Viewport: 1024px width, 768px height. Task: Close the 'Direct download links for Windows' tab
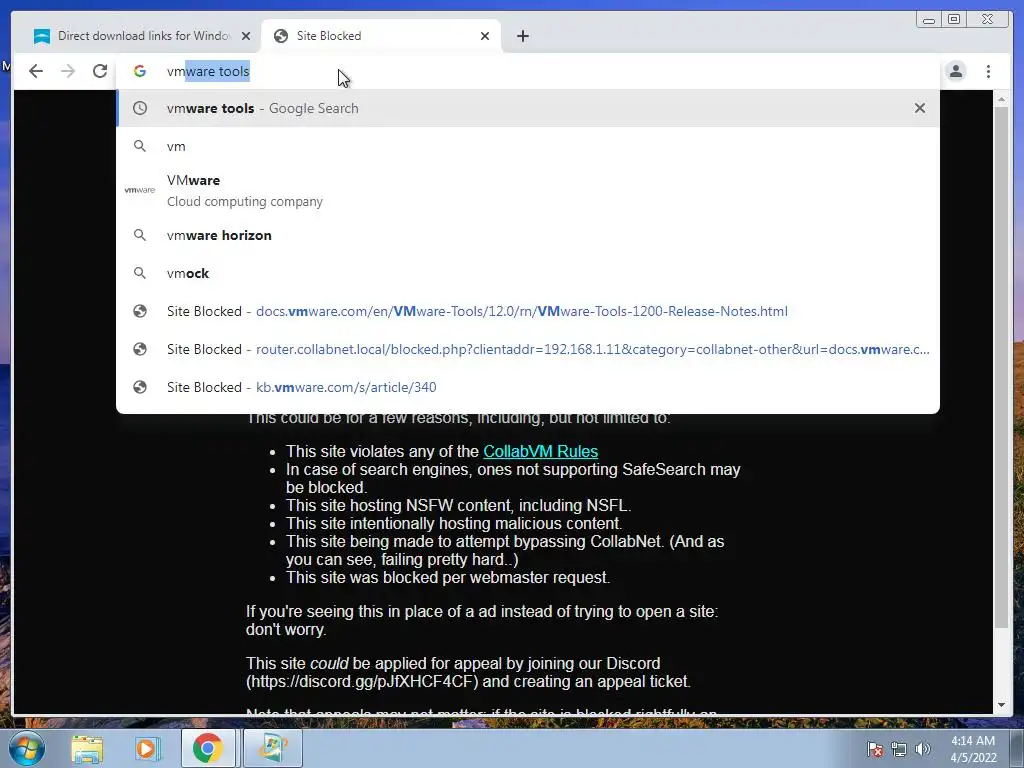(x=246, y=36)
